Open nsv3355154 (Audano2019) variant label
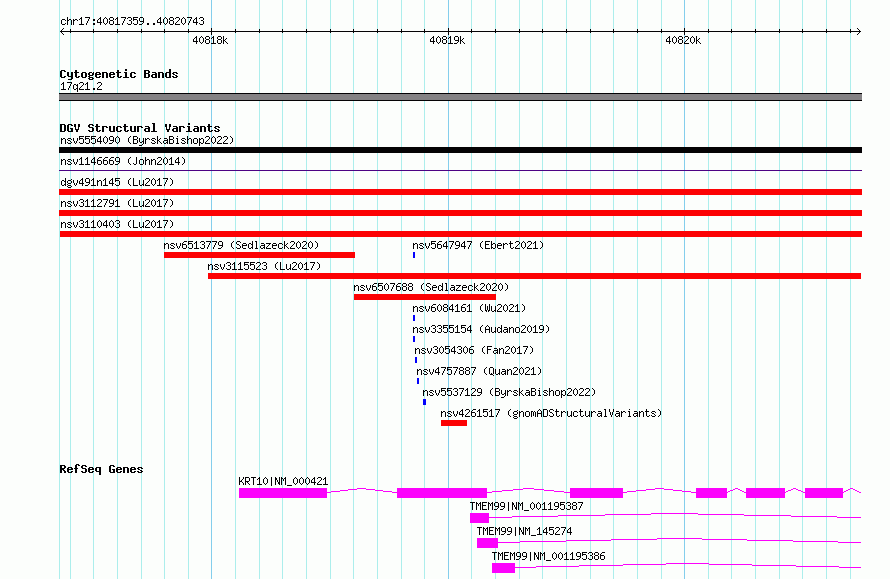Screen dimensions: 890x579 [x=481, y=329]
